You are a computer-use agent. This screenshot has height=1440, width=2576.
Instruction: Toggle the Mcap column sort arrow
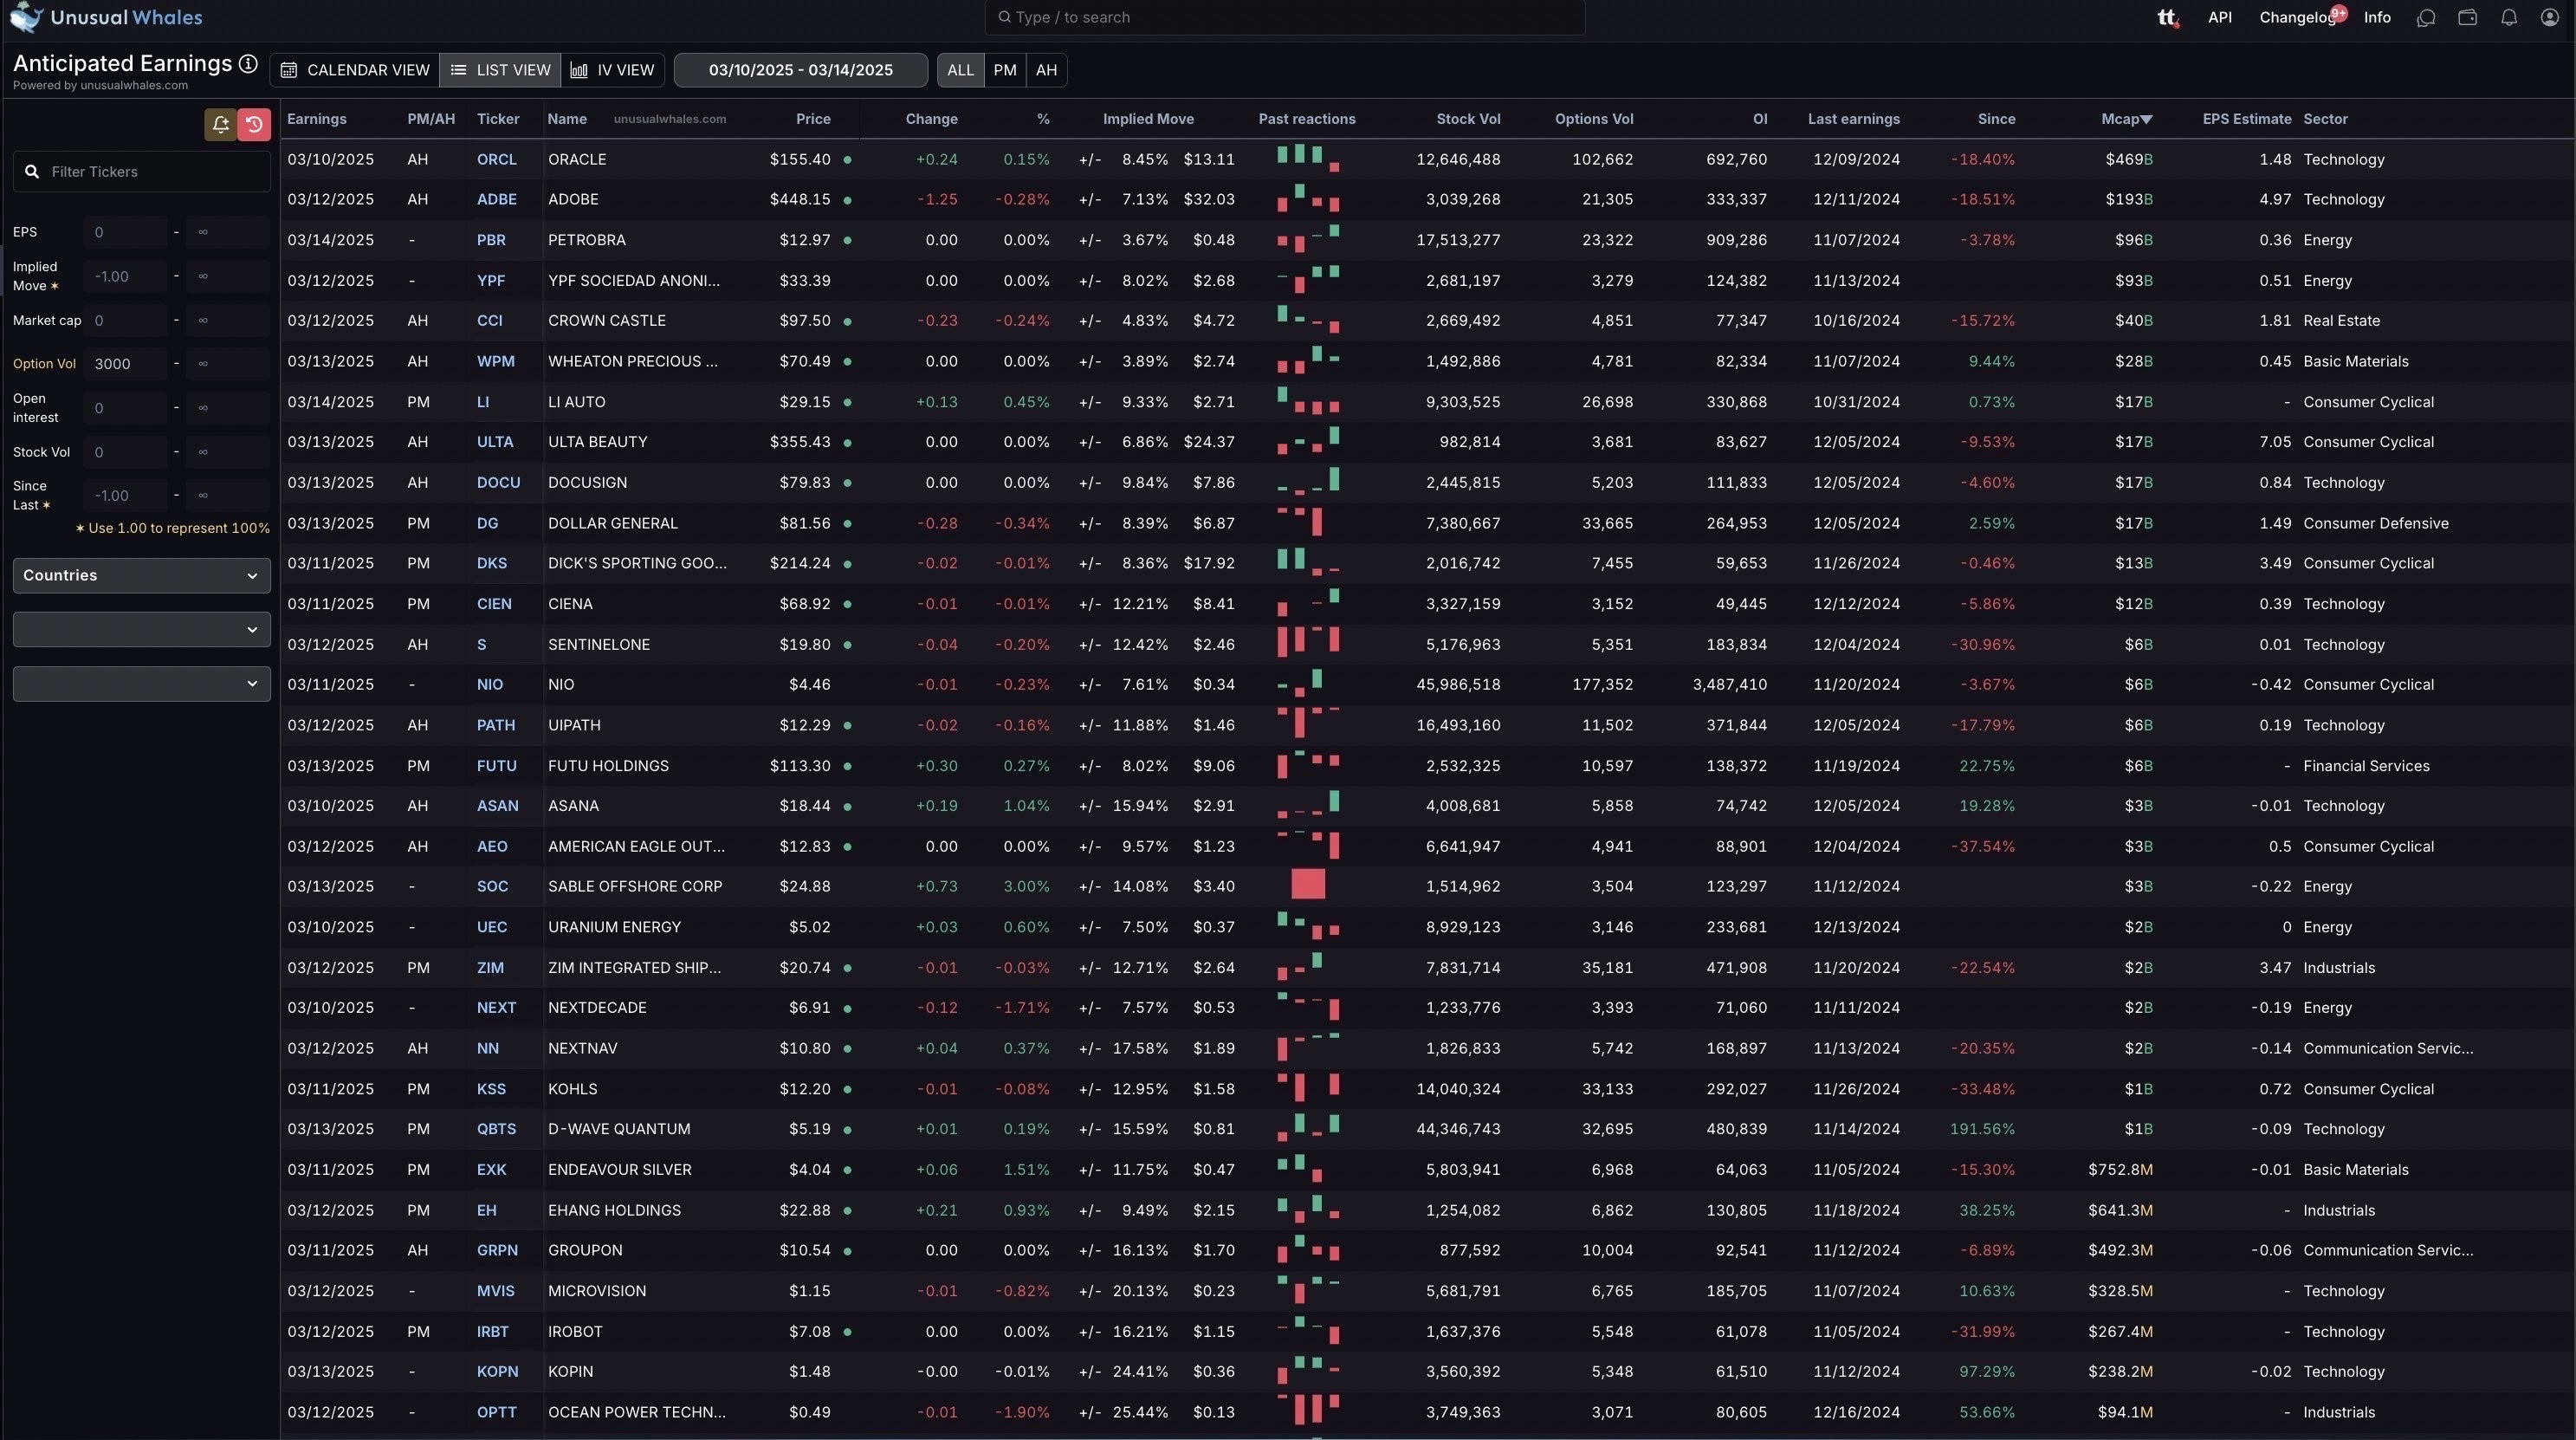(x=2148, y=119)
